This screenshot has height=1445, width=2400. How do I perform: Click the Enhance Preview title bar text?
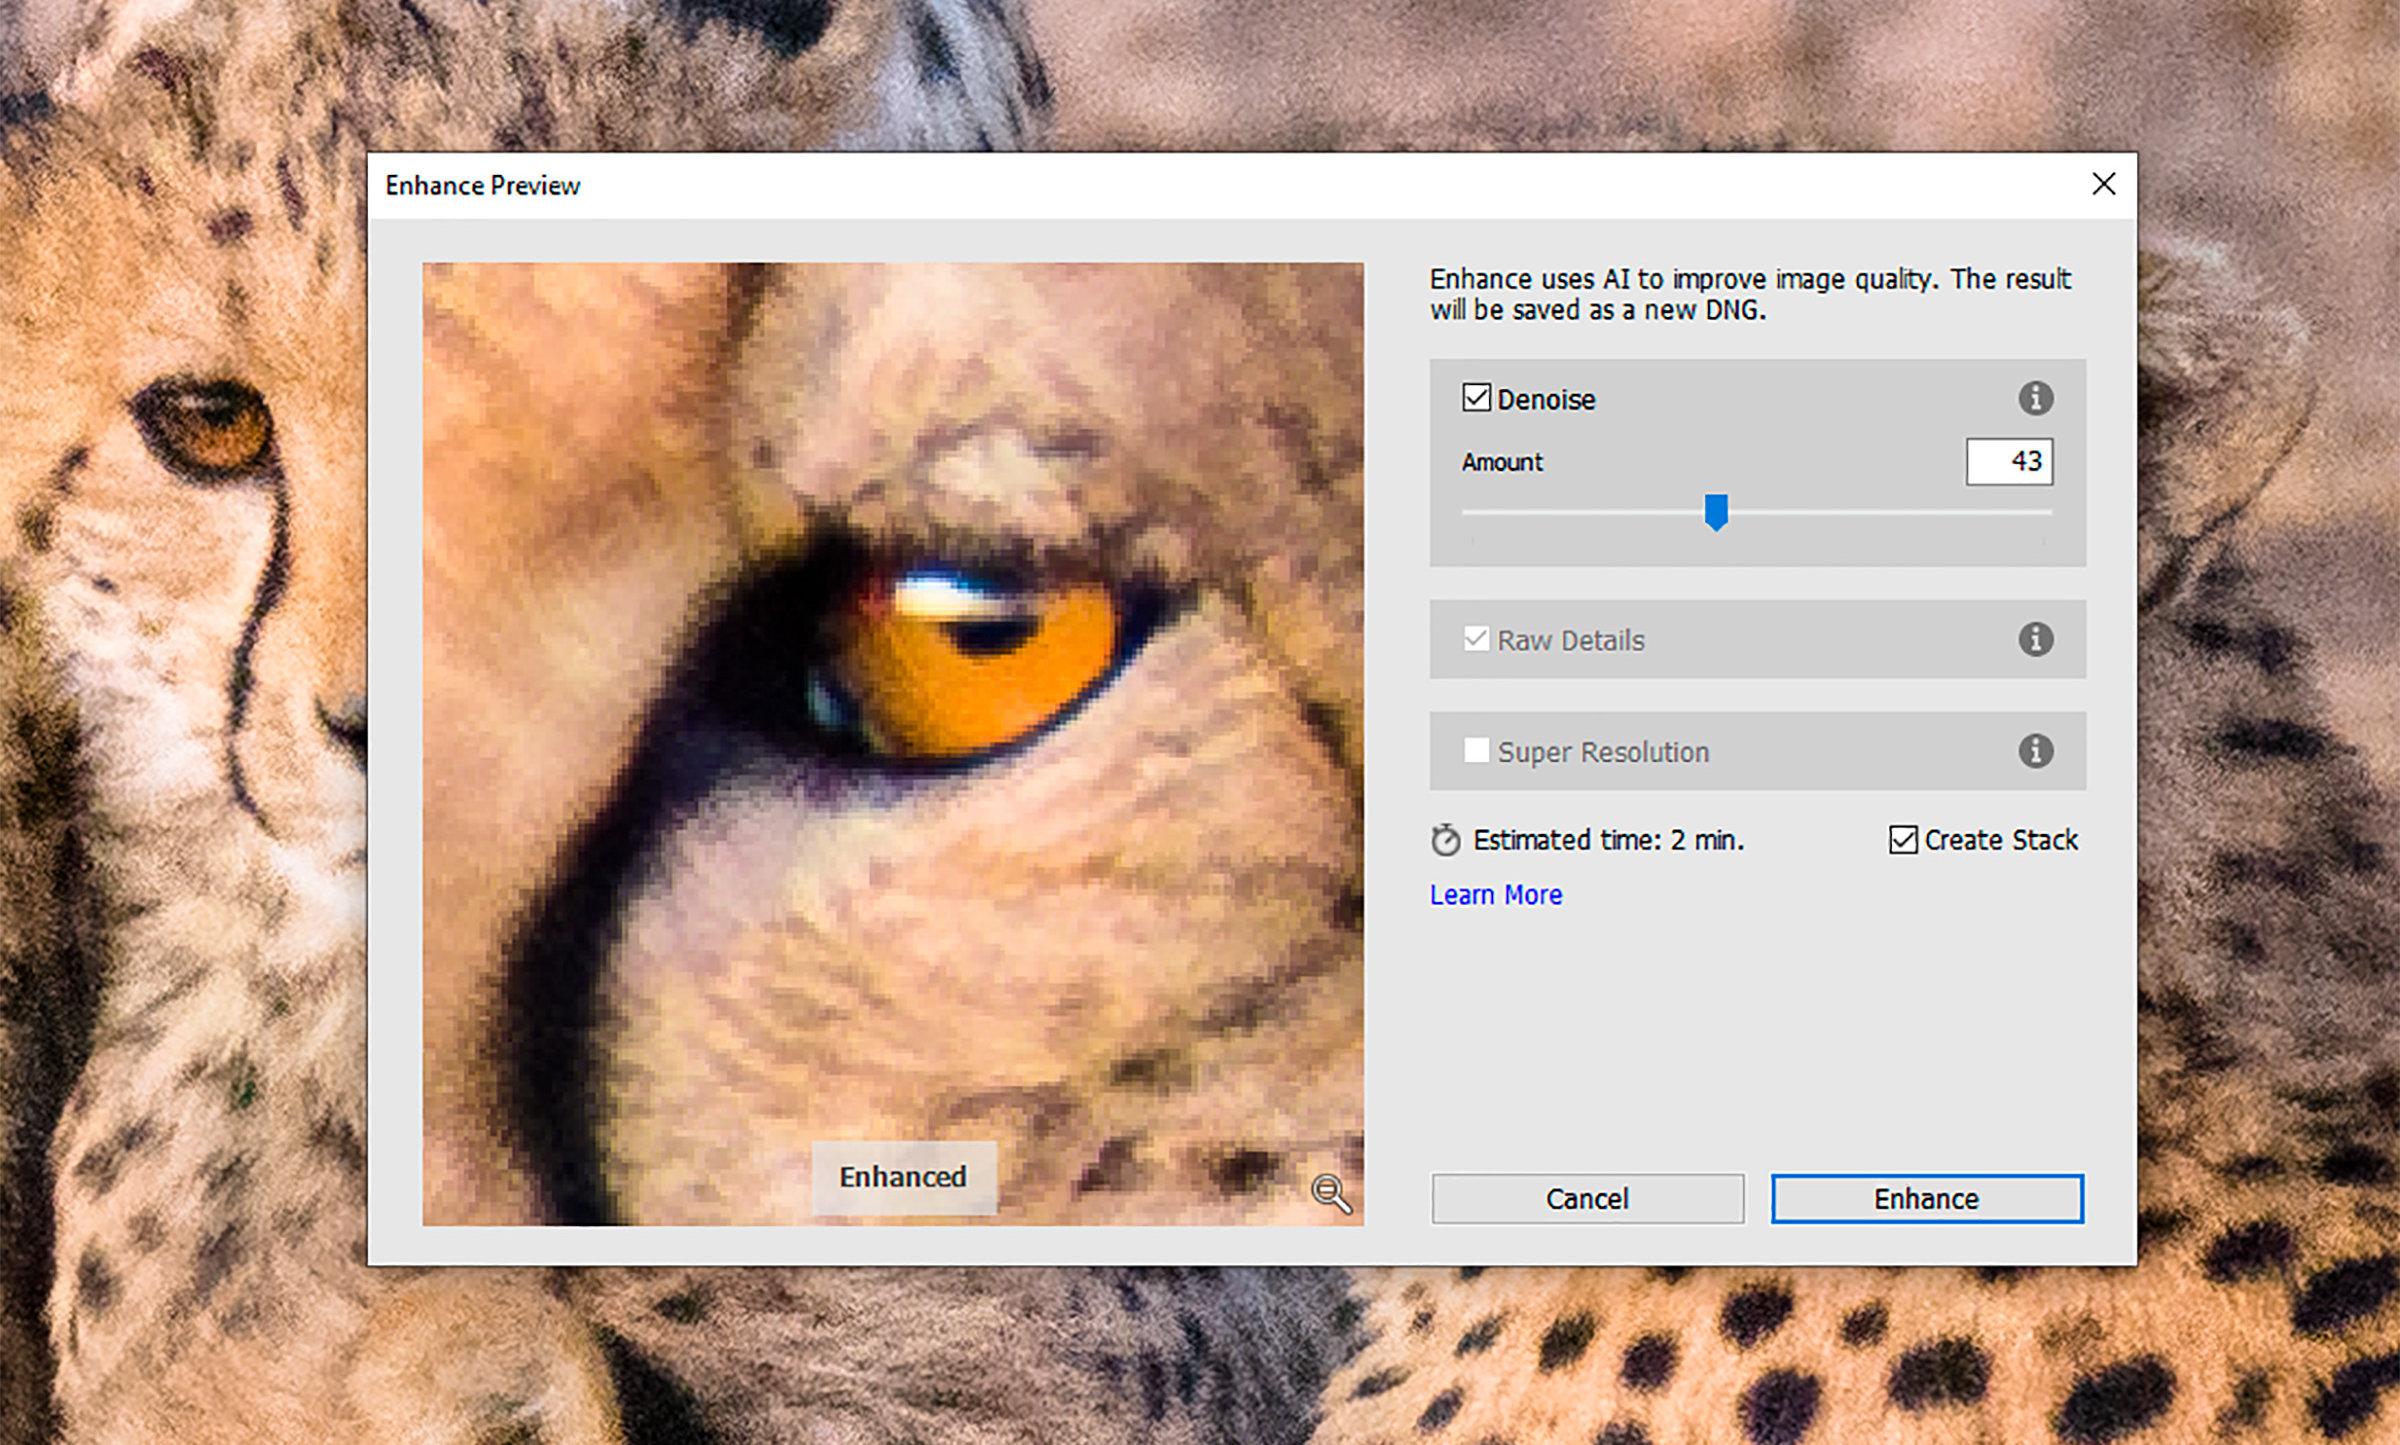click(482, 185)
